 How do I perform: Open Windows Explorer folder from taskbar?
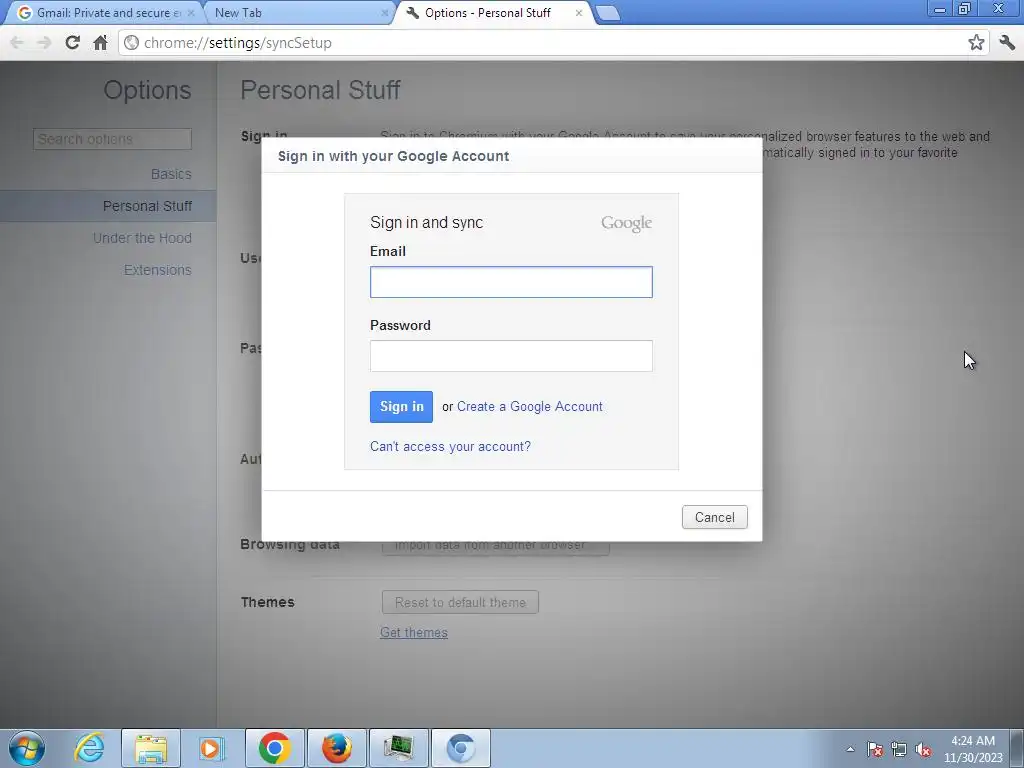(x=151, y=748)
